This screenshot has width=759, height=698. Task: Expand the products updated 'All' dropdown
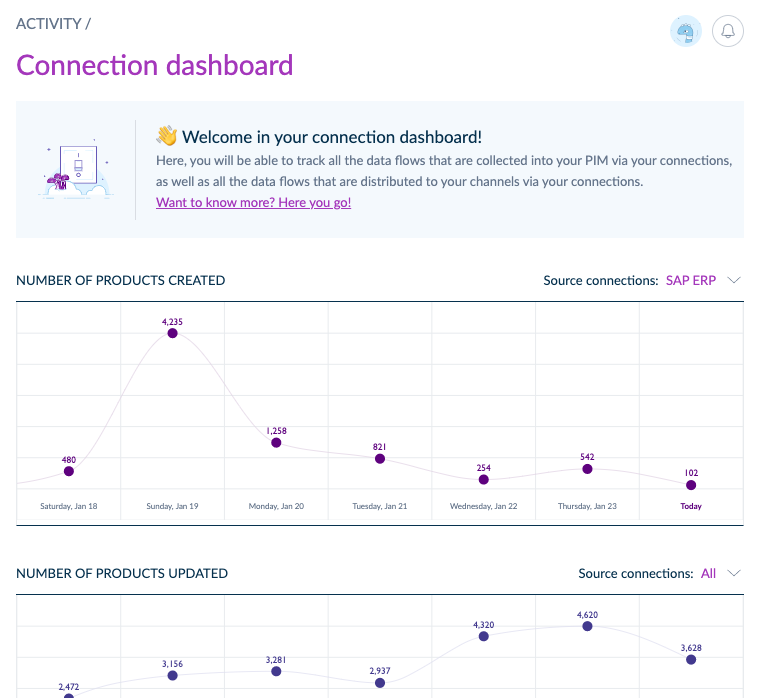point(709,573)
